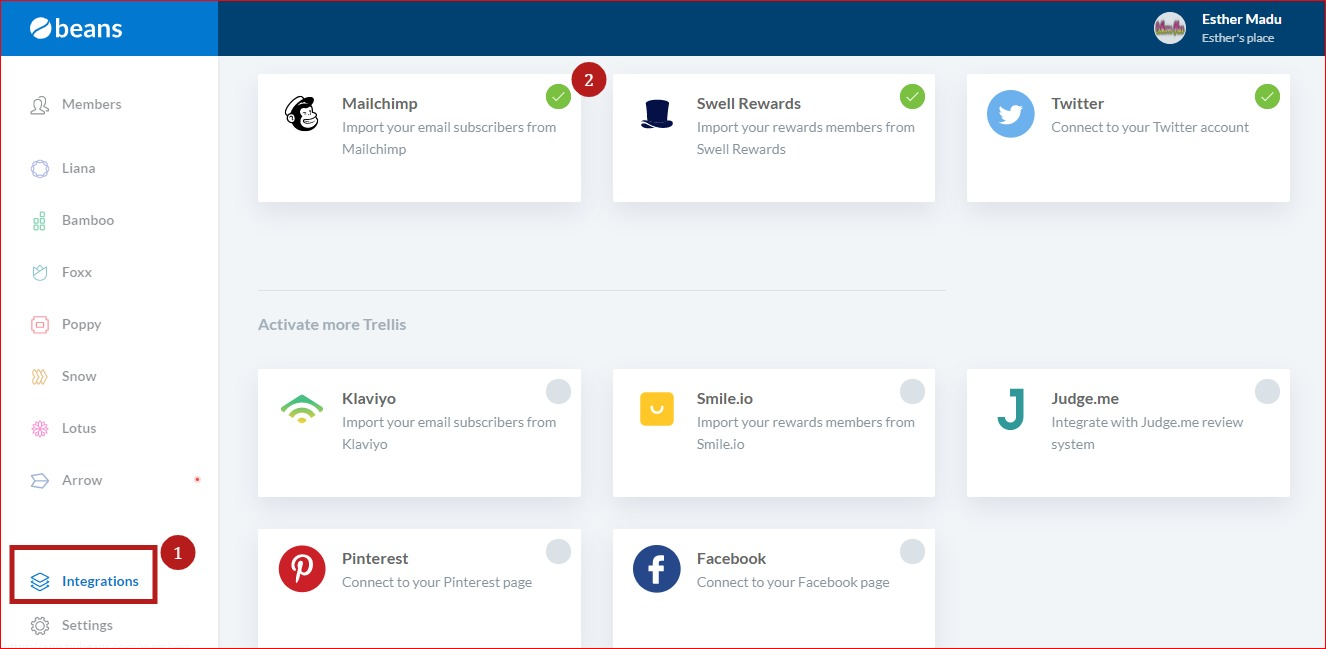Select Bamboo in the sidebar

tap(88, 220)
